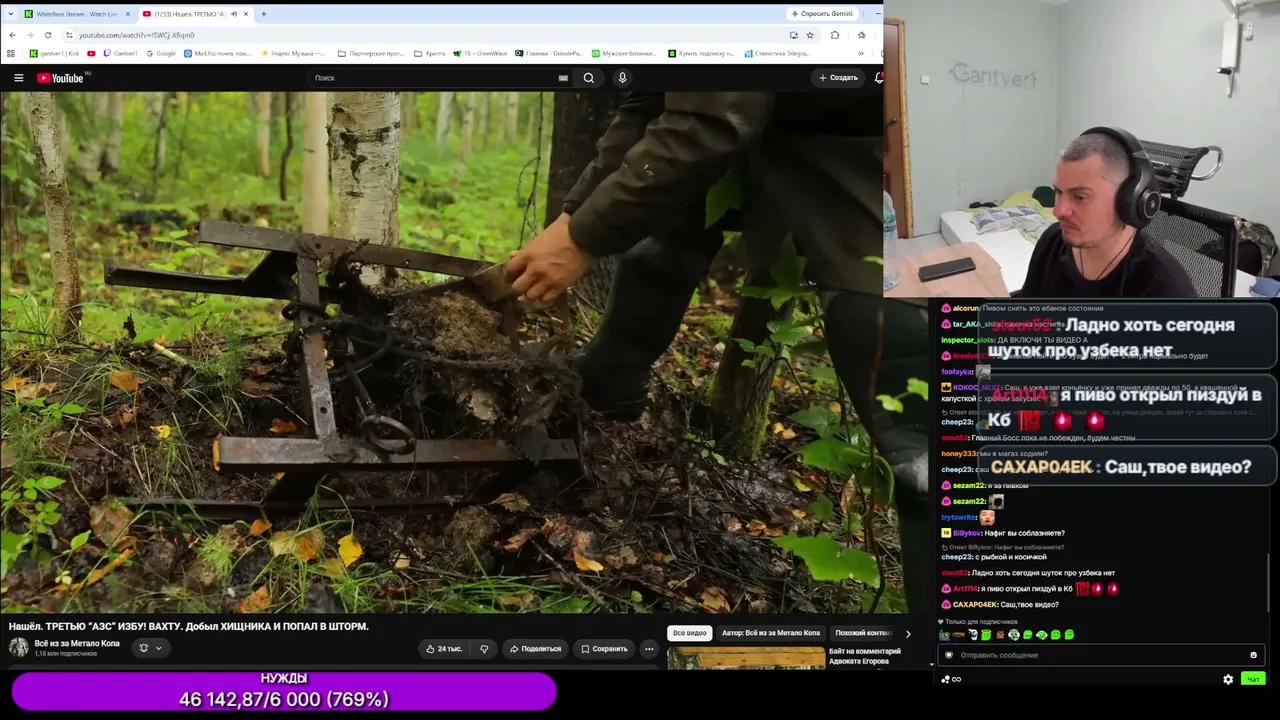Open the Mail.Ru bookmark
The width and height of the screenshot is (1280, 720).
(217, 53)
